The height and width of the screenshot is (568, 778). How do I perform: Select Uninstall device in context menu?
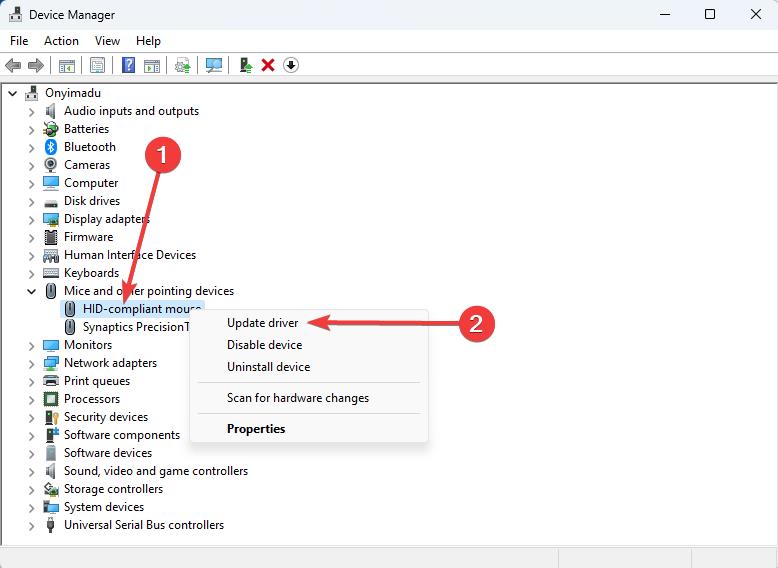(268, 367)
